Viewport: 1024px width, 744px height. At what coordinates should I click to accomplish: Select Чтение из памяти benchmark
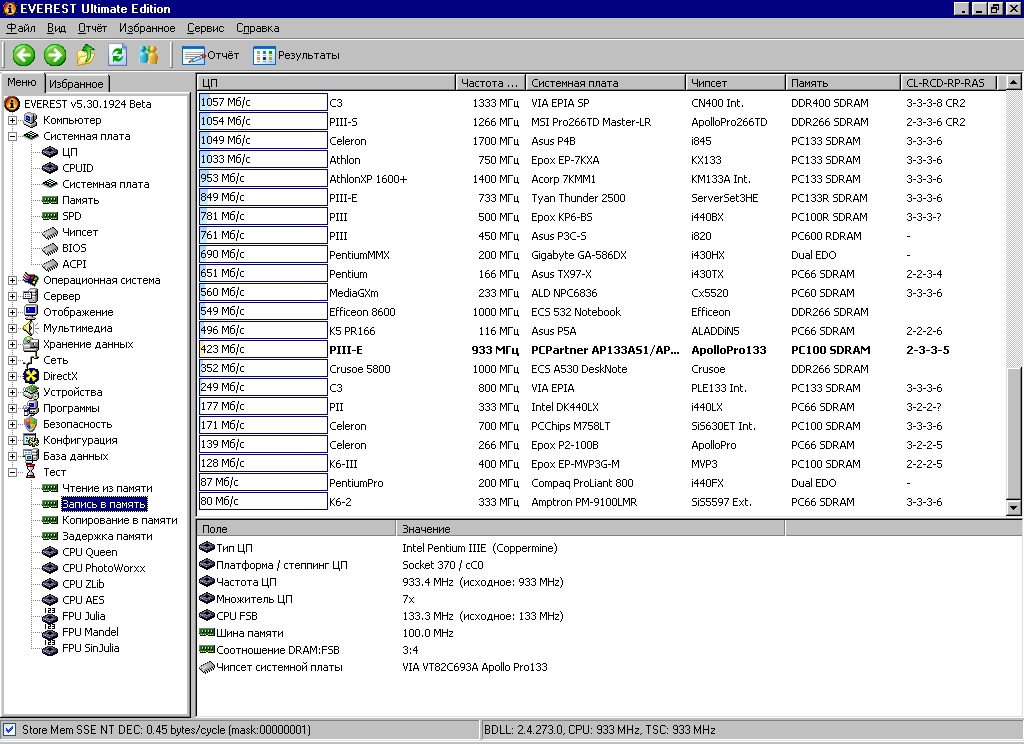[106, 488]
